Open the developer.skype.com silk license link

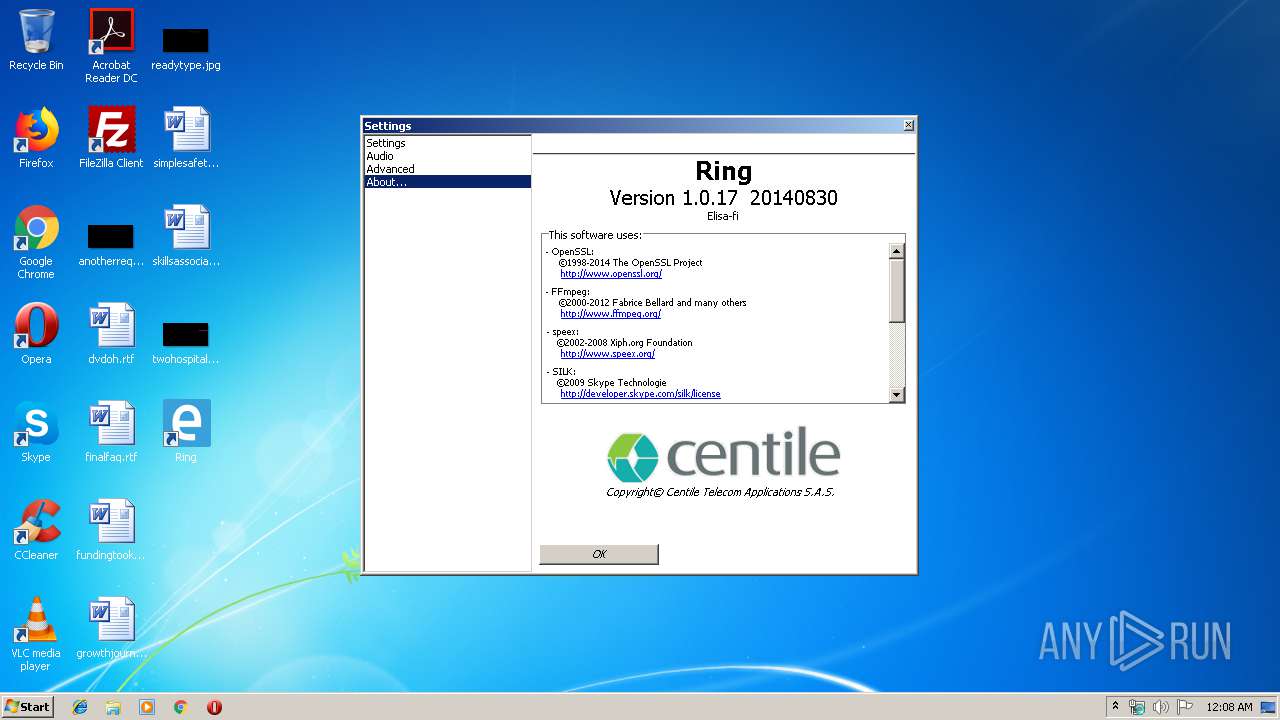640,394
